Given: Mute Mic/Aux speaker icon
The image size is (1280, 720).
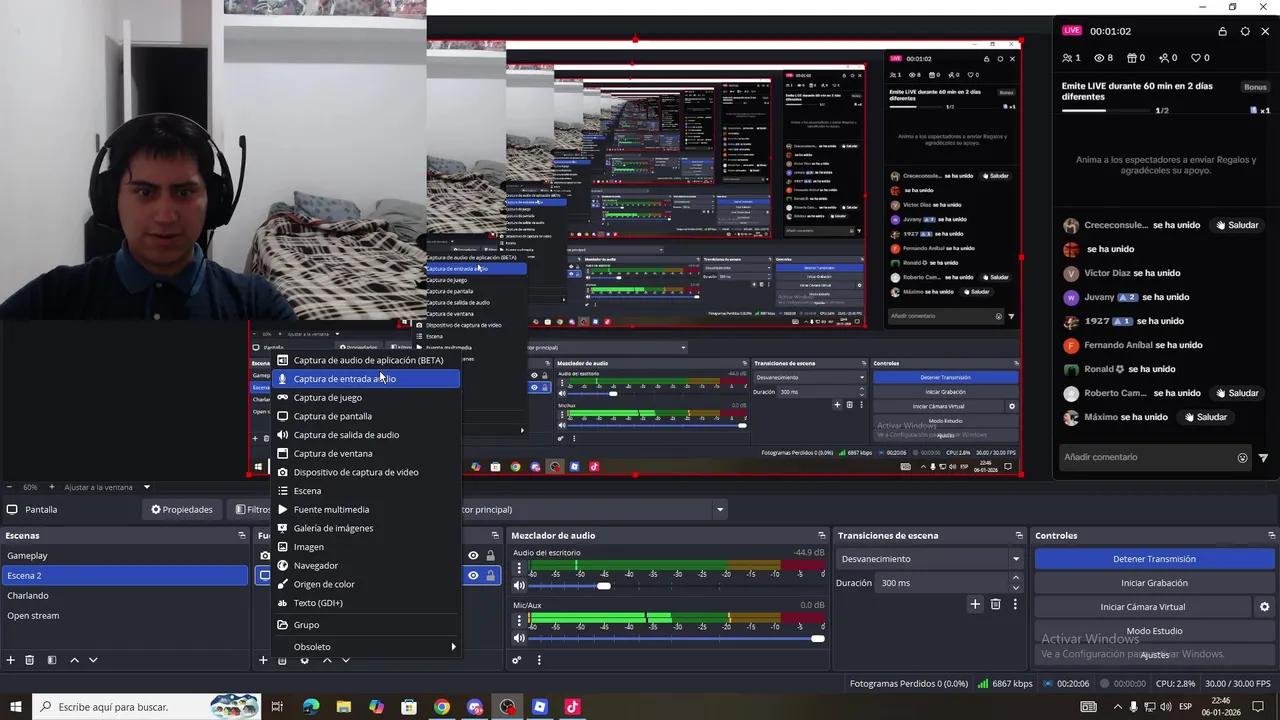Looking at the screenshot, I should click(x=519, y=638).
